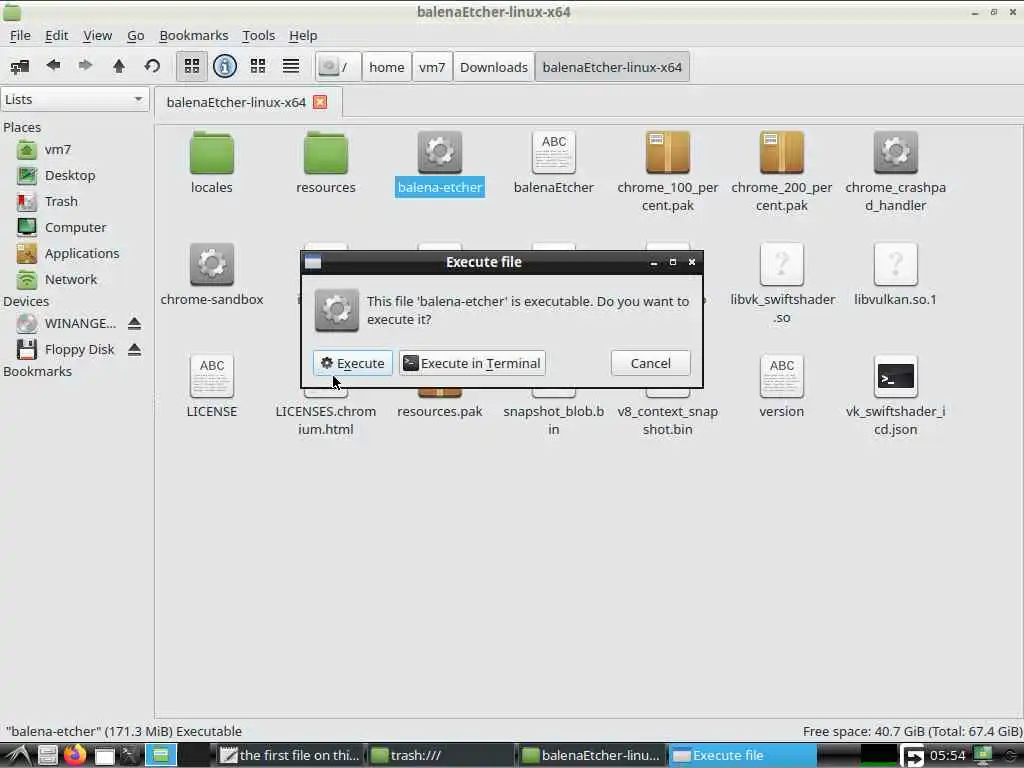This screenshot has width=1024, height=768.
Task: Select the LICENSE file
Action: coord(212,387)
